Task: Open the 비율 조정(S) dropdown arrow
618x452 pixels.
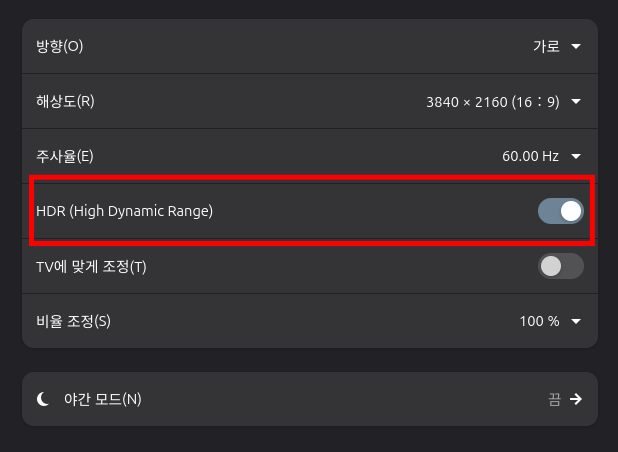Action: point(576,322)
